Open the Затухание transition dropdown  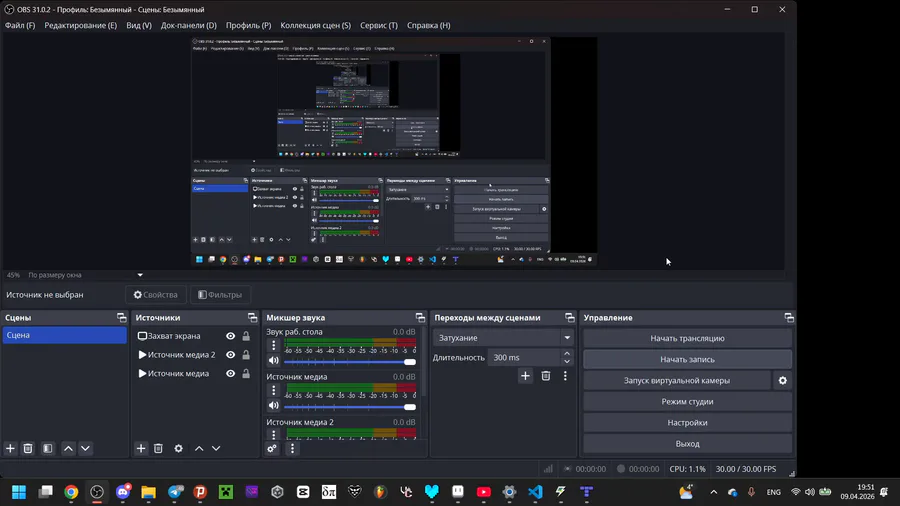503,338
